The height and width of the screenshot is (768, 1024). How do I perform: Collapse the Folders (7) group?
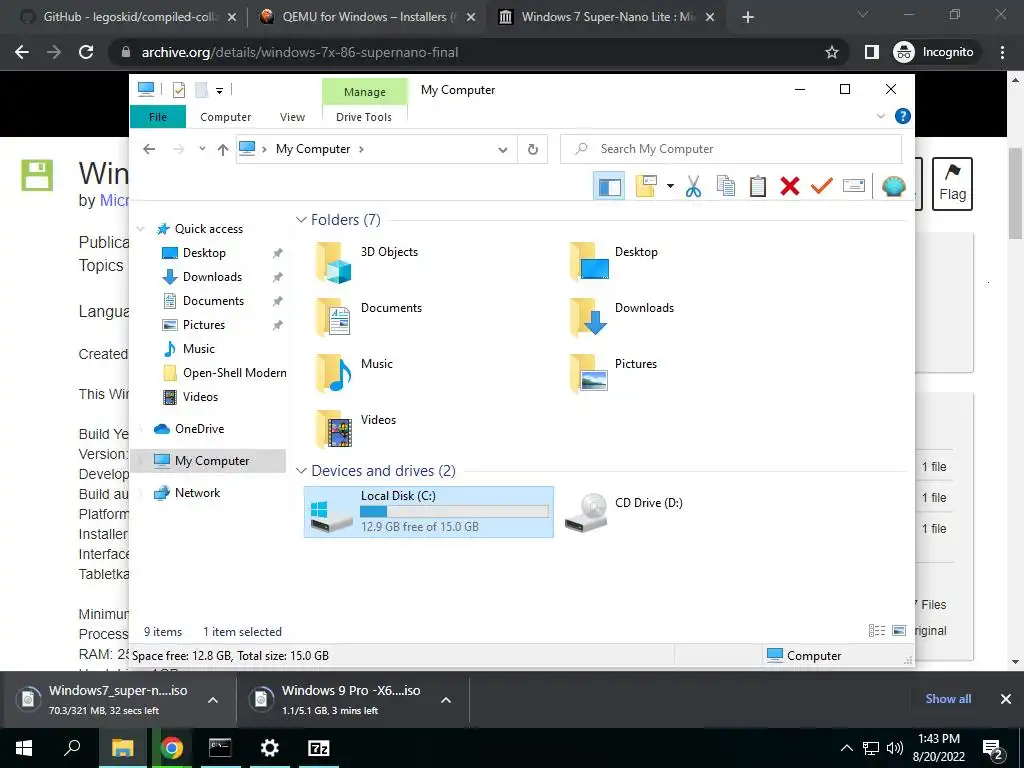pos(301,220)
